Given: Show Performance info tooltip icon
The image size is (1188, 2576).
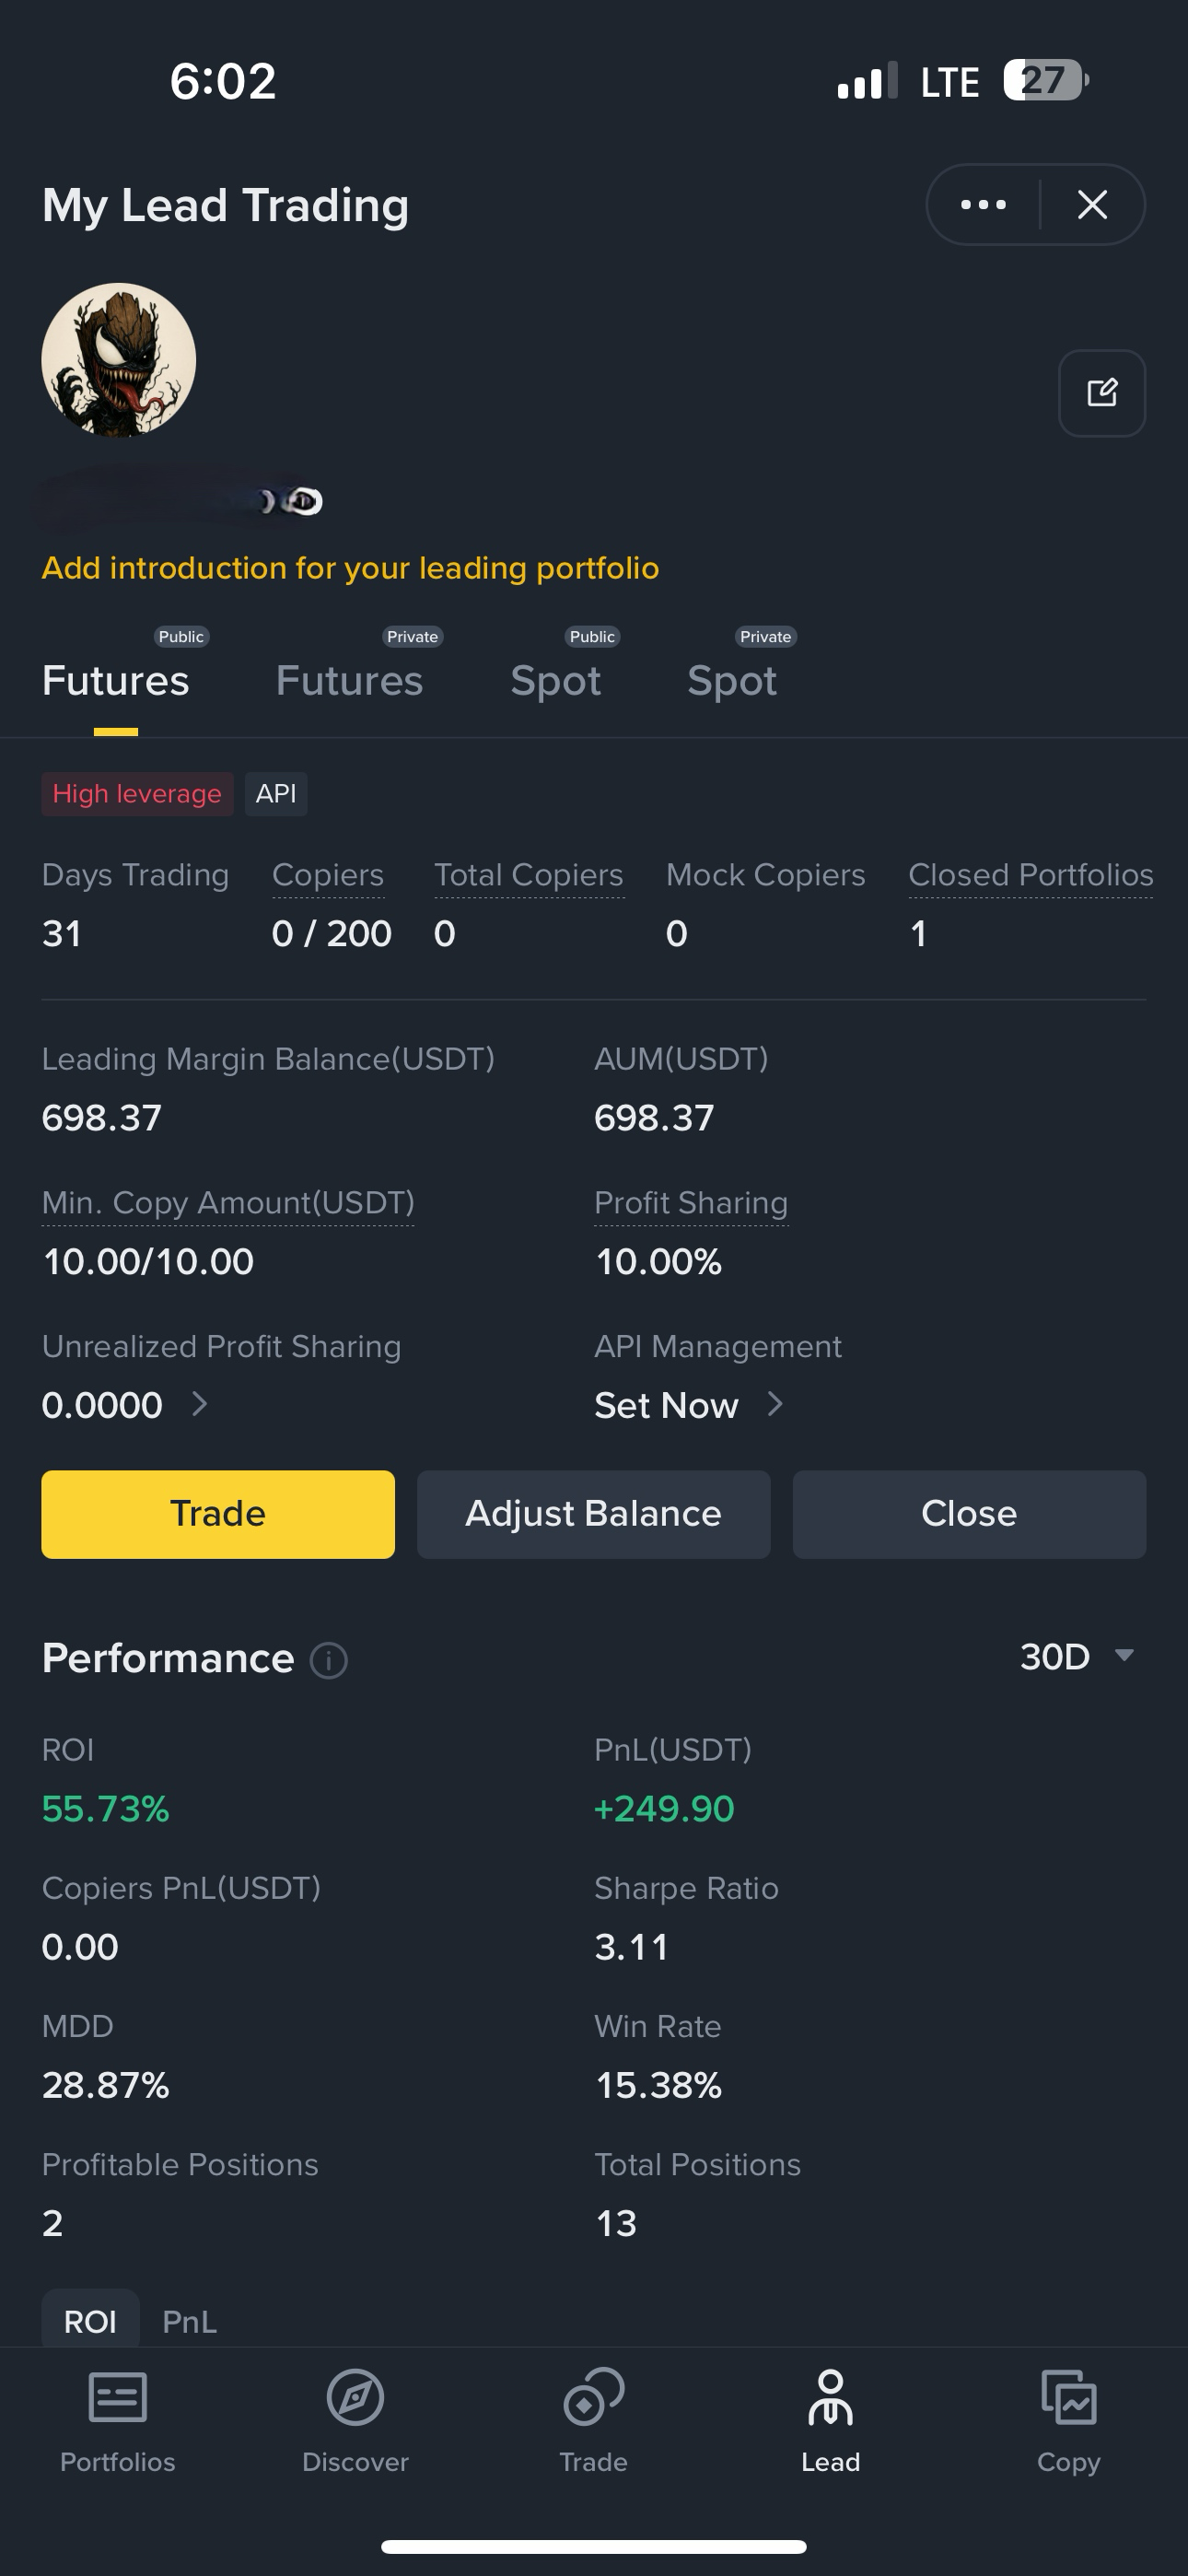Looking at the screenshot, I should point(329,1661).
